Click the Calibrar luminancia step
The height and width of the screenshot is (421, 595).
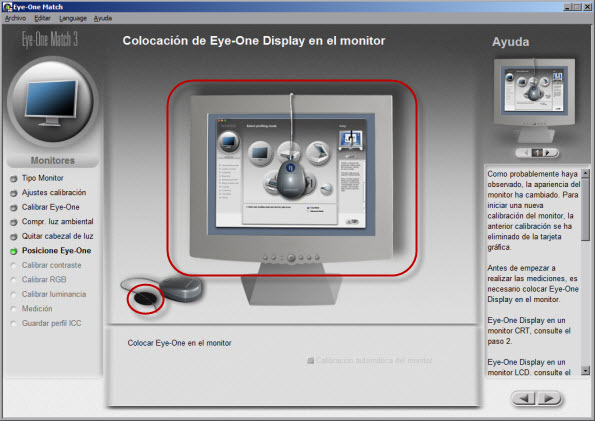(x=54, y=294)
